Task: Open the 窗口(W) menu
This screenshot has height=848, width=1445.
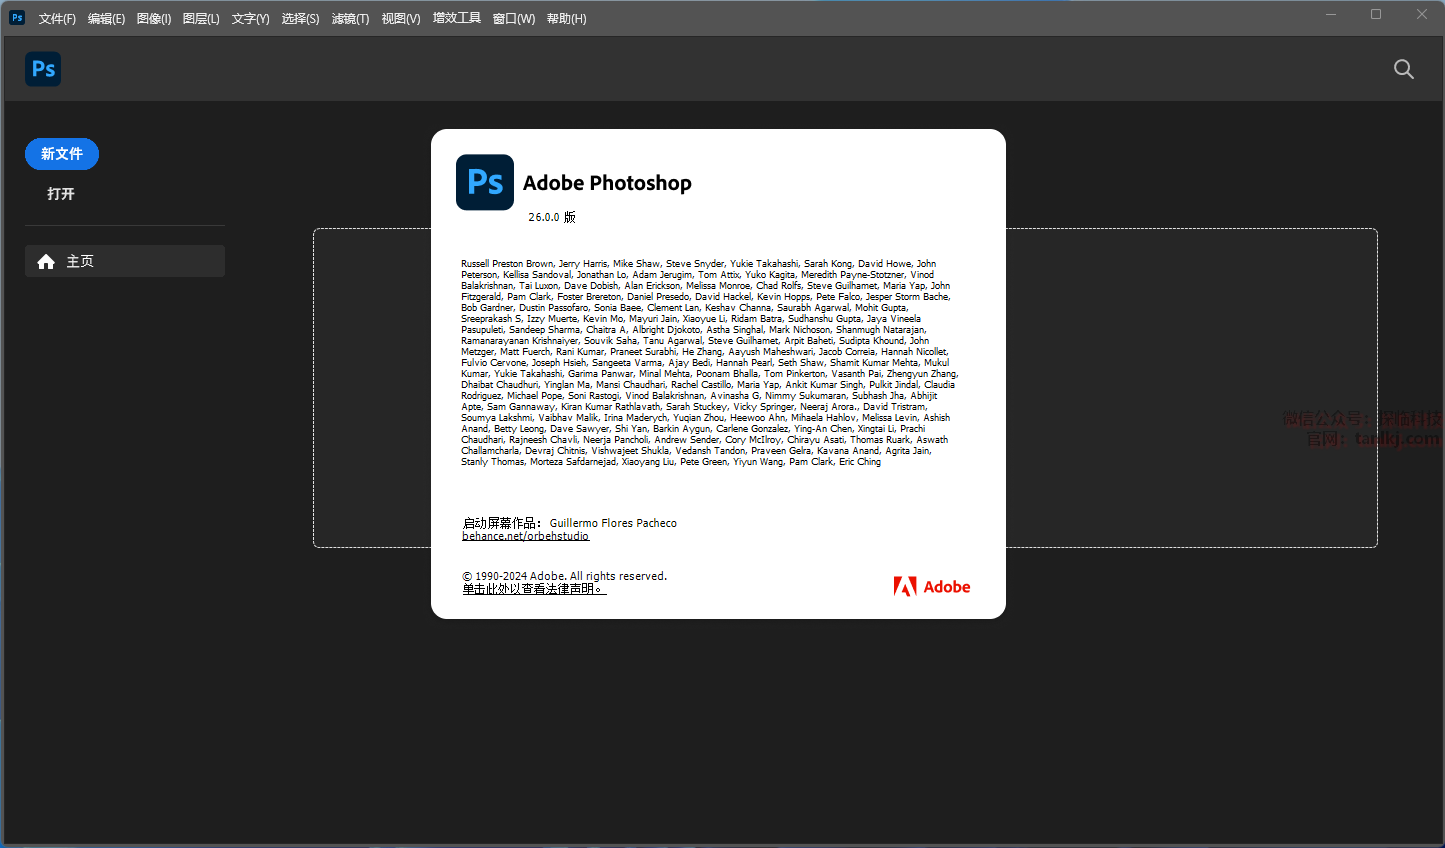Action: 514,19
